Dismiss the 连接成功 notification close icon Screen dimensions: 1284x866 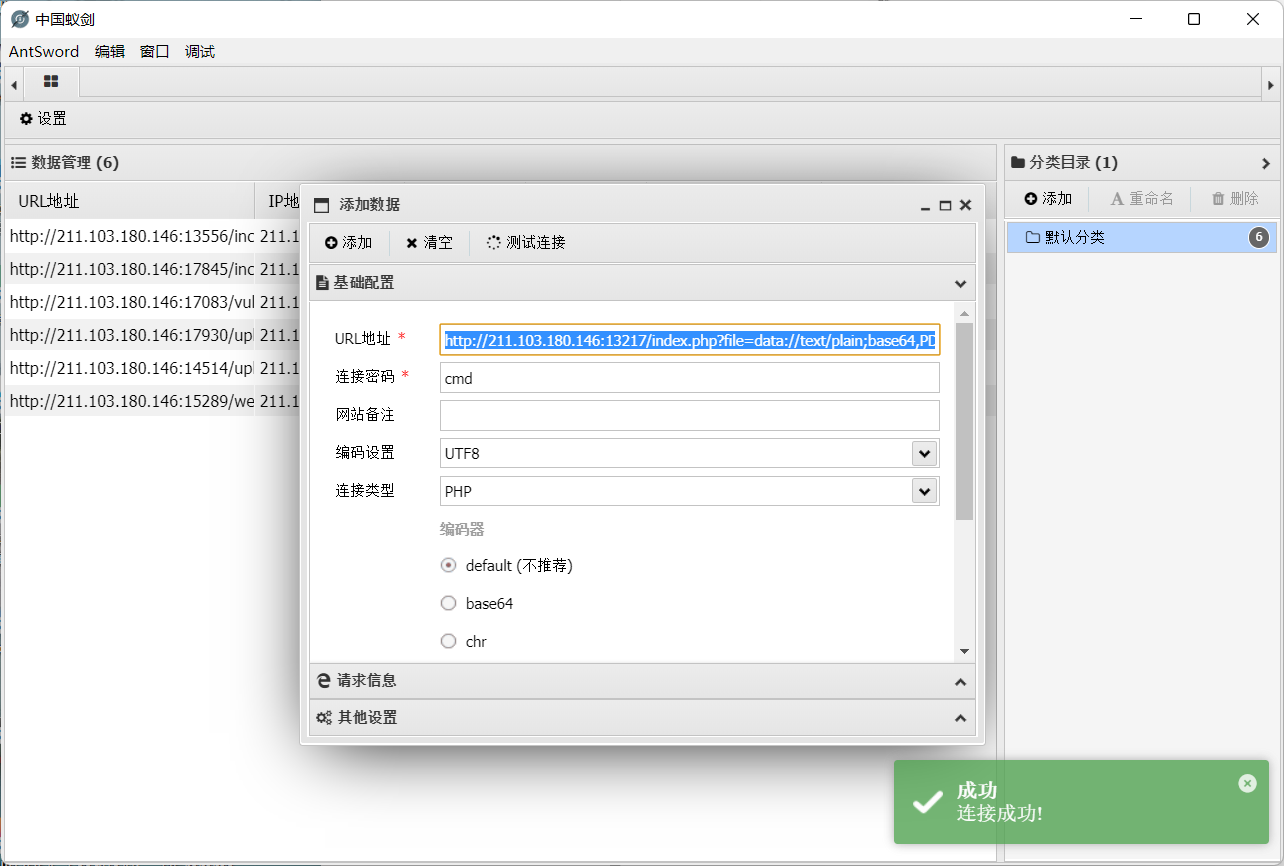1247,783
